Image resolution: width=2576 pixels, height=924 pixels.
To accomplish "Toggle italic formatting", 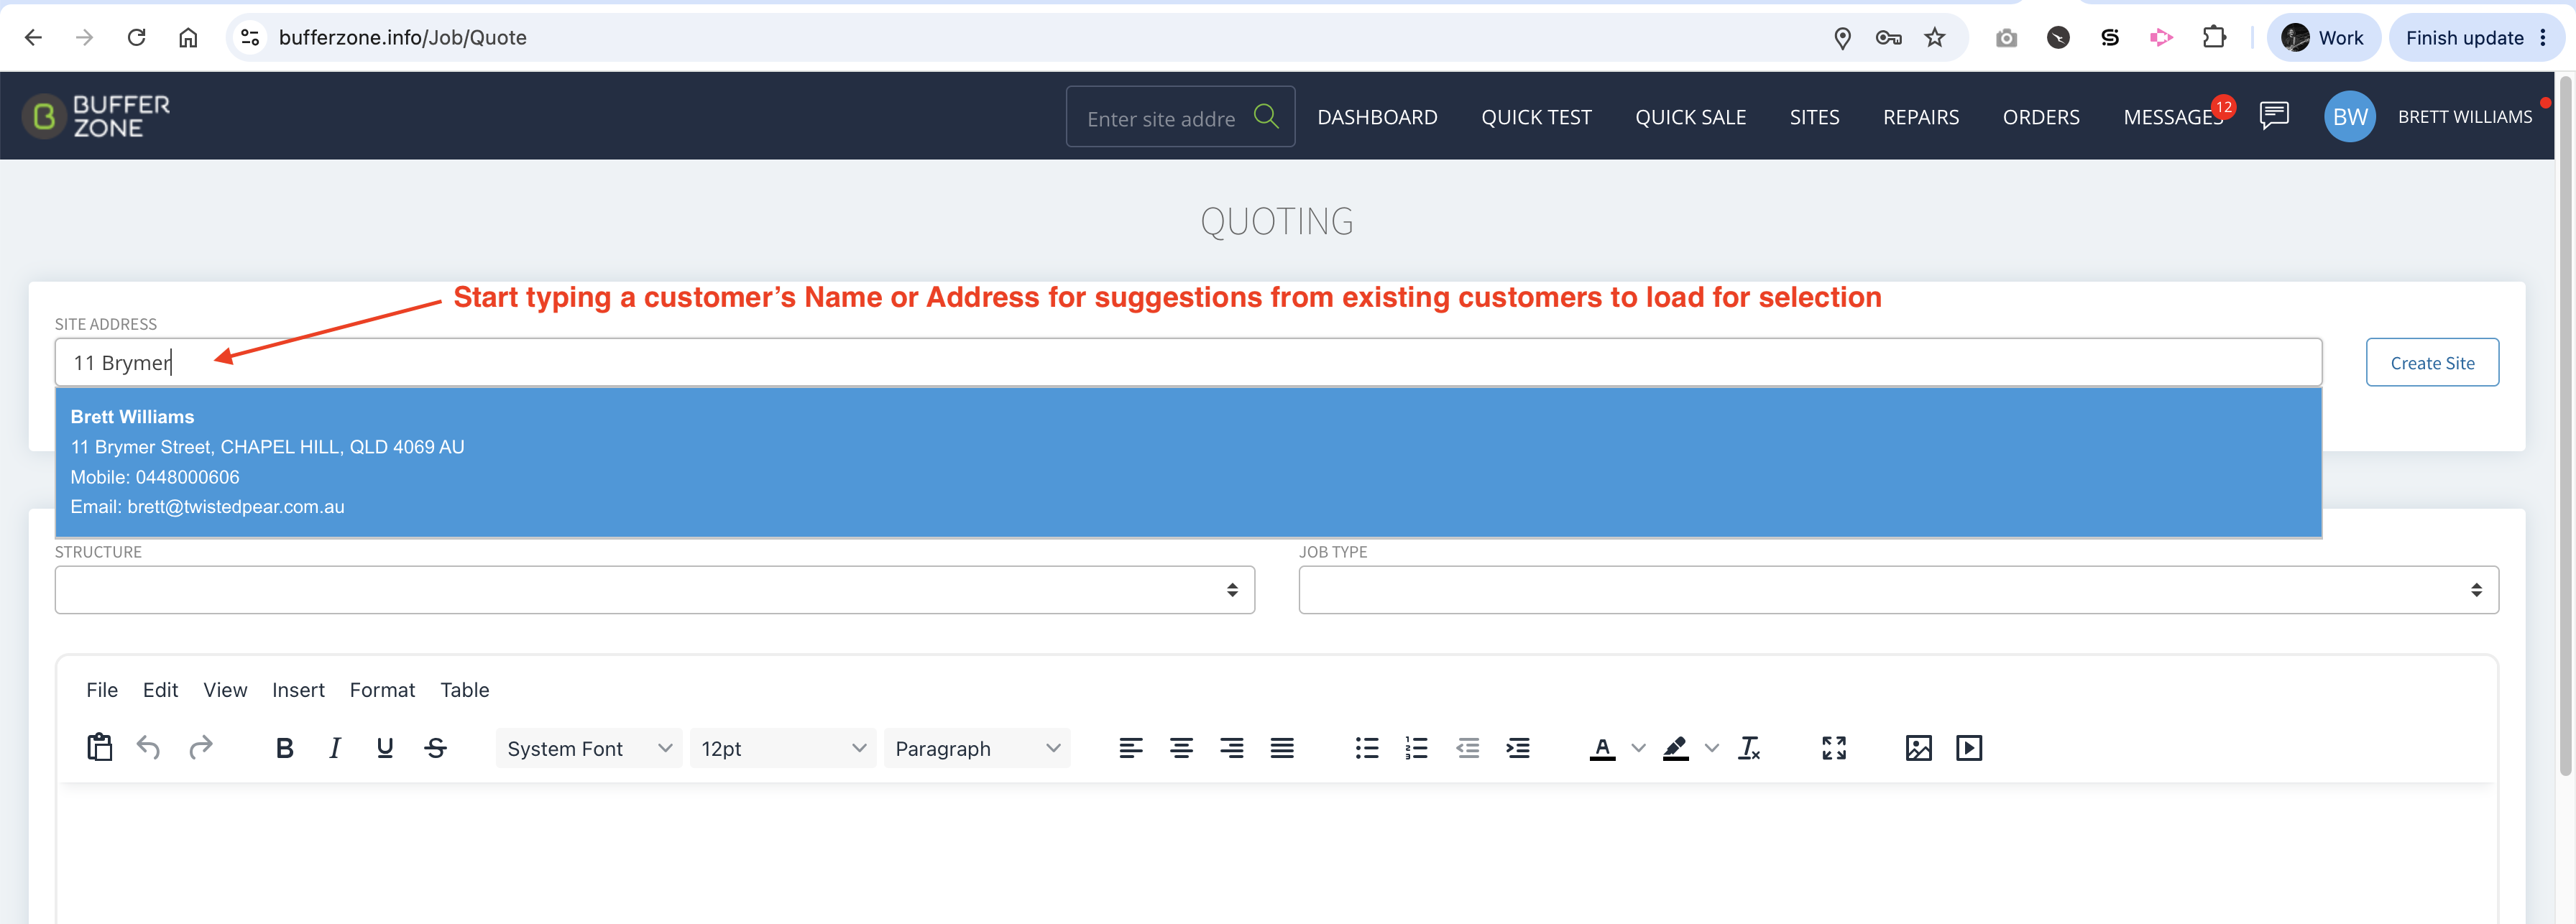I will point(335,748).
